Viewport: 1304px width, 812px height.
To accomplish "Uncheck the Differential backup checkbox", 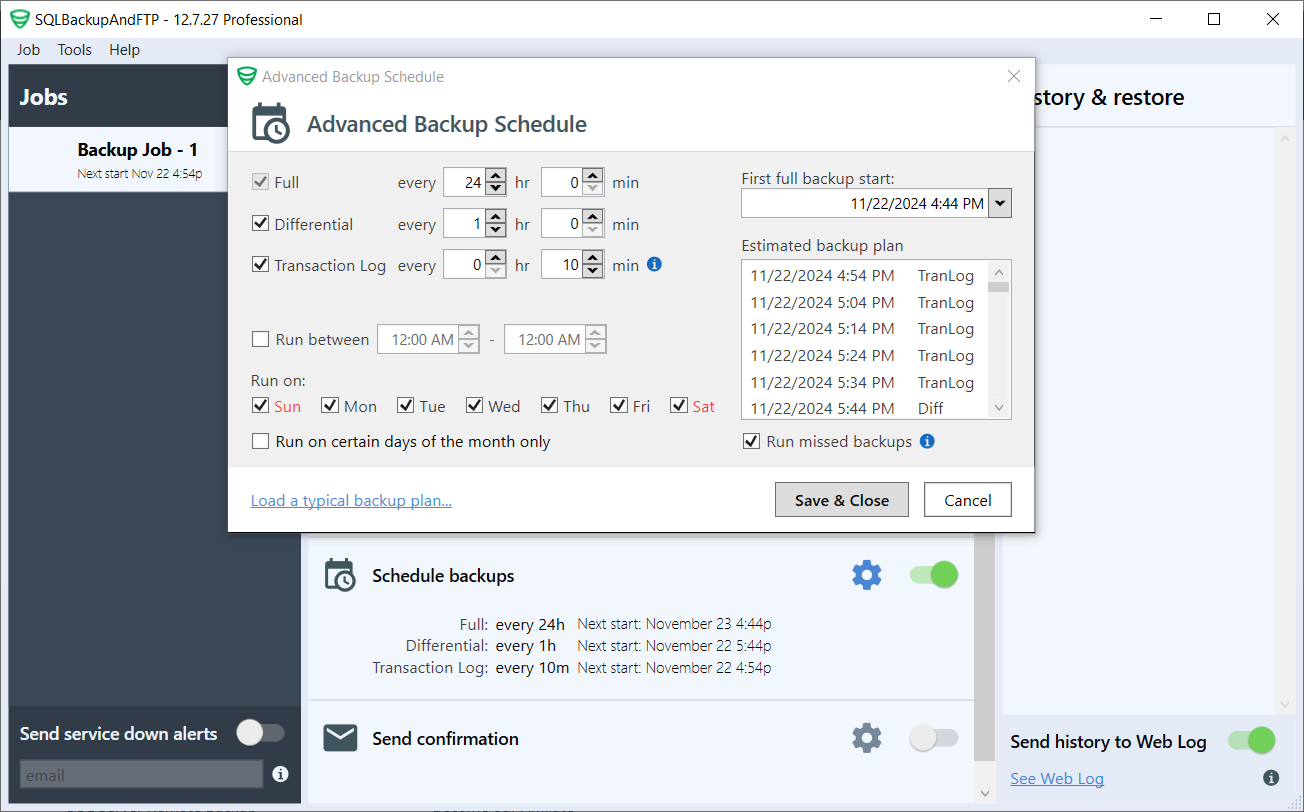I will [260, 223].
